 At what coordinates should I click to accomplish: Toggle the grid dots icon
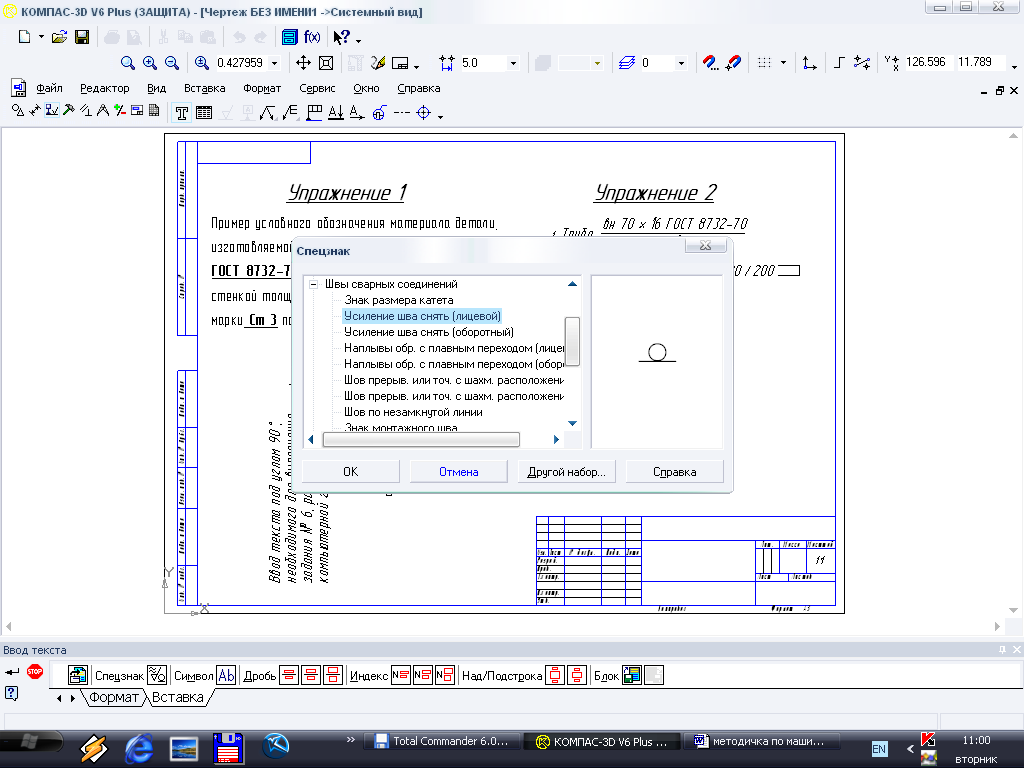pos(764,63)
